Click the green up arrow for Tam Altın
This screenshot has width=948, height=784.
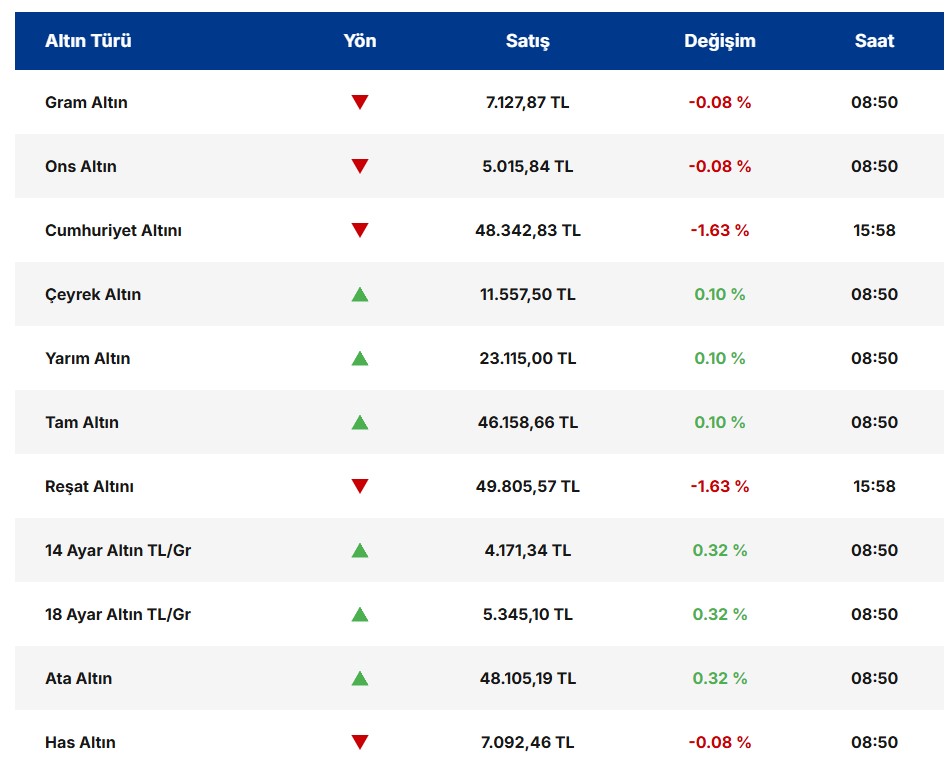[360, 422]
